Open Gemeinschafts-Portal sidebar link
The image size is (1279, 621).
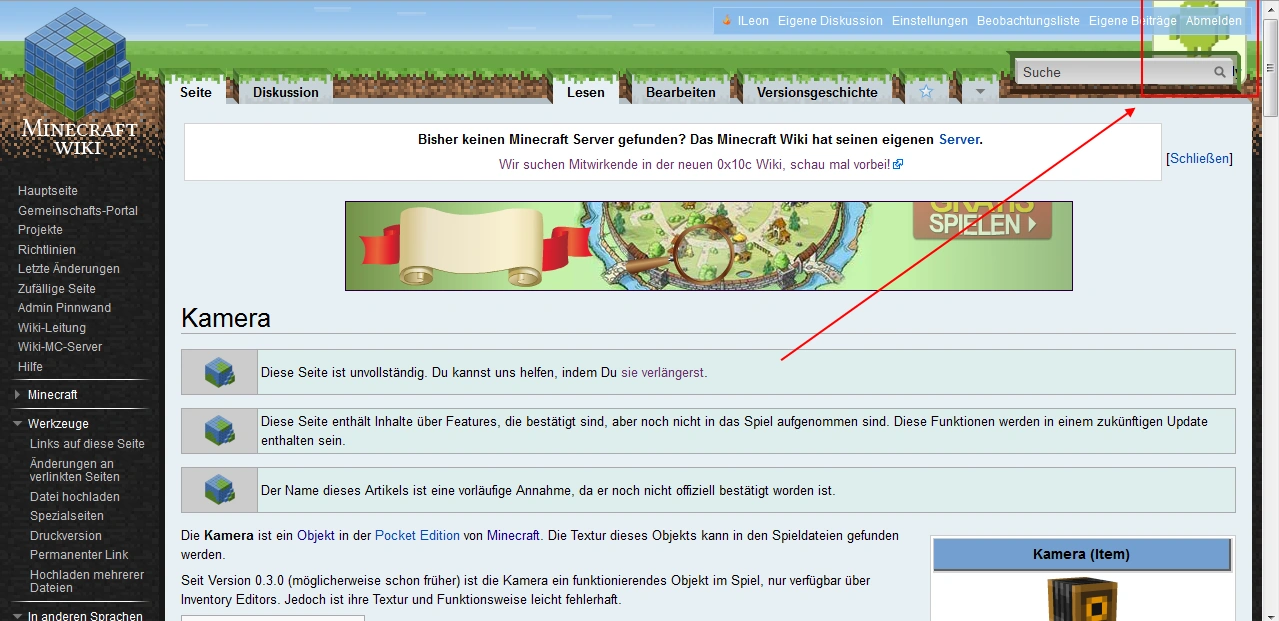pyautogui.click(x=78, y=211)
